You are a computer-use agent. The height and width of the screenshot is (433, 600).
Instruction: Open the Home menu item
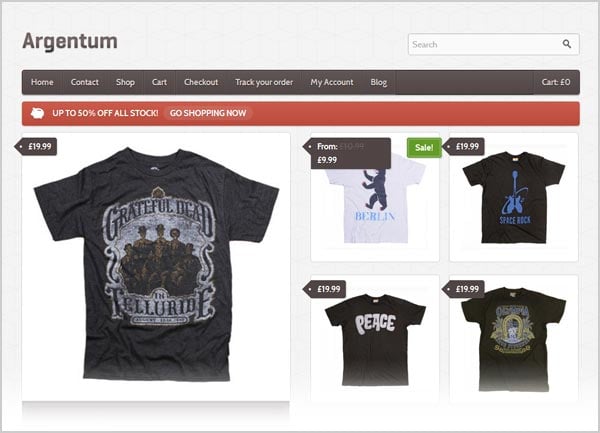(42, 82)
